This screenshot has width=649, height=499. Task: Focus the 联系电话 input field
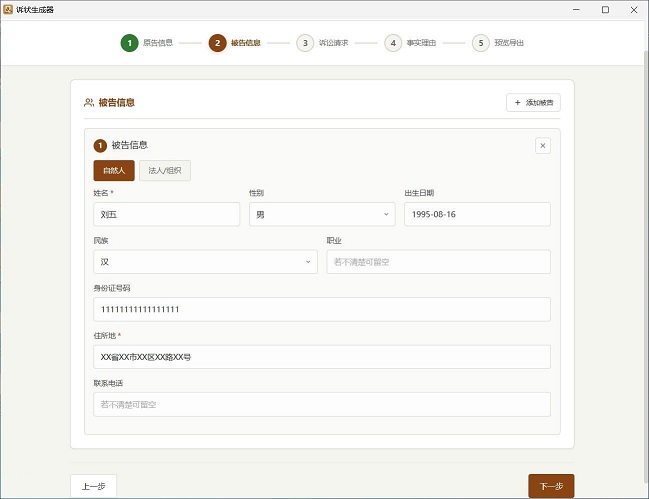[321, 404]
